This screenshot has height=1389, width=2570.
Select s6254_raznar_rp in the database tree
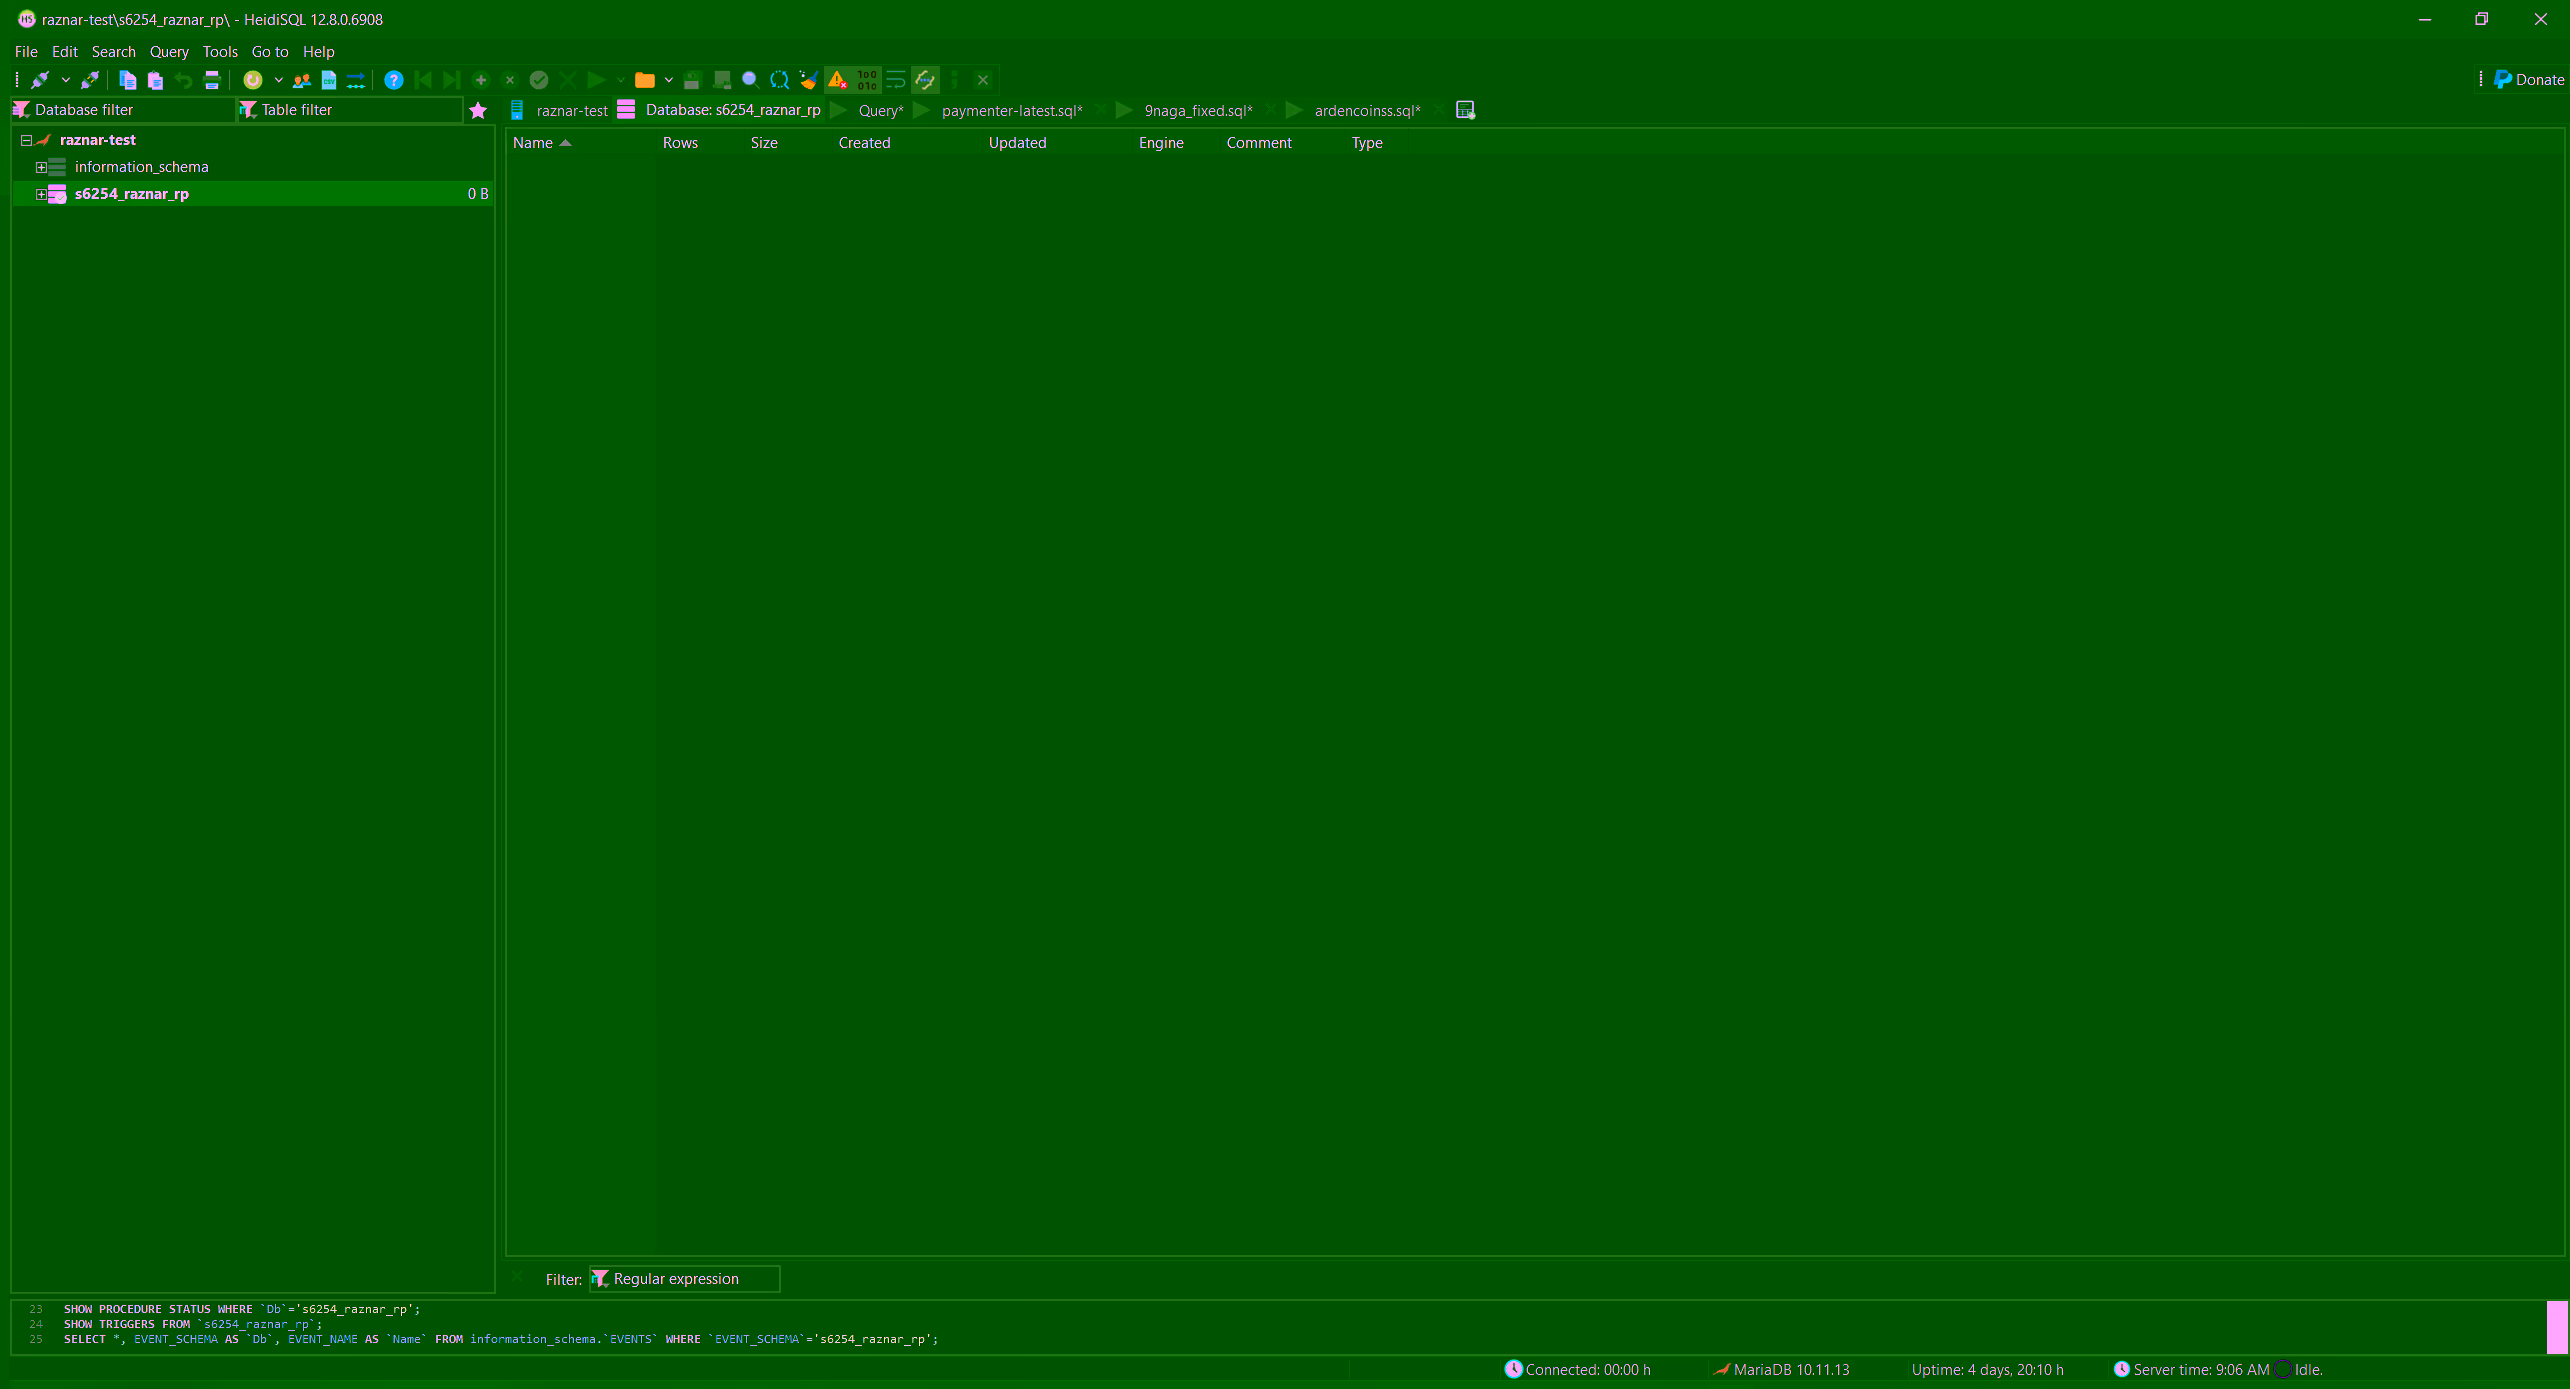tap(132, 194)
